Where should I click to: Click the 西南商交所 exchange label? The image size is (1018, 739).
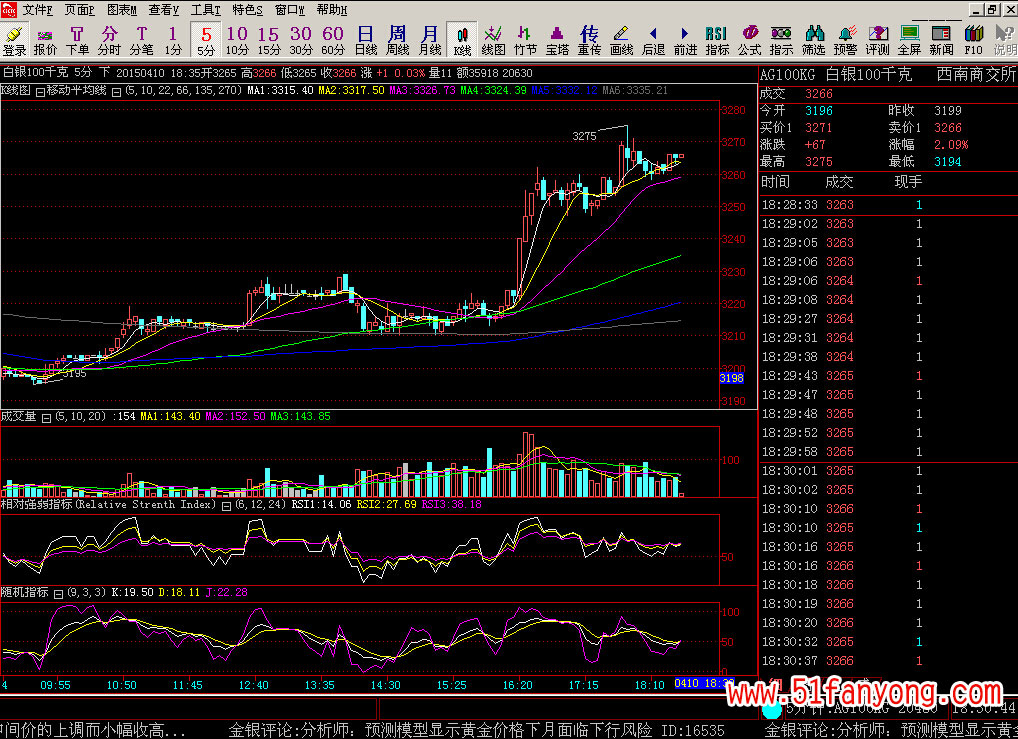(x=976, y=75)
